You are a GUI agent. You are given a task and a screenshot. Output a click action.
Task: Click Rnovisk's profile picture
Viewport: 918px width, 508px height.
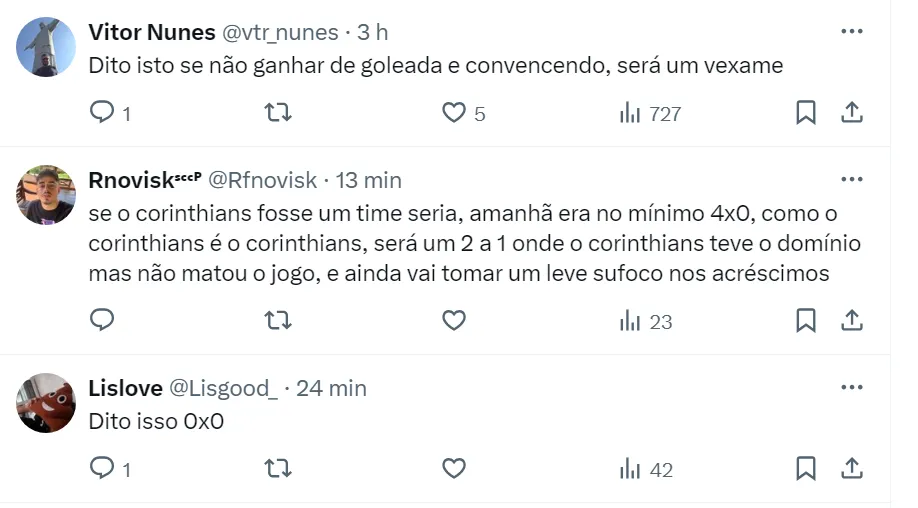pos(46,195)
